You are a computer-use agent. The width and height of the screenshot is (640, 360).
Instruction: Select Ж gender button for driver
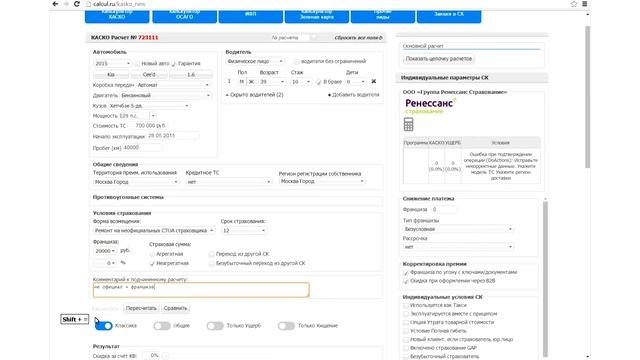(x=251, y=82)
